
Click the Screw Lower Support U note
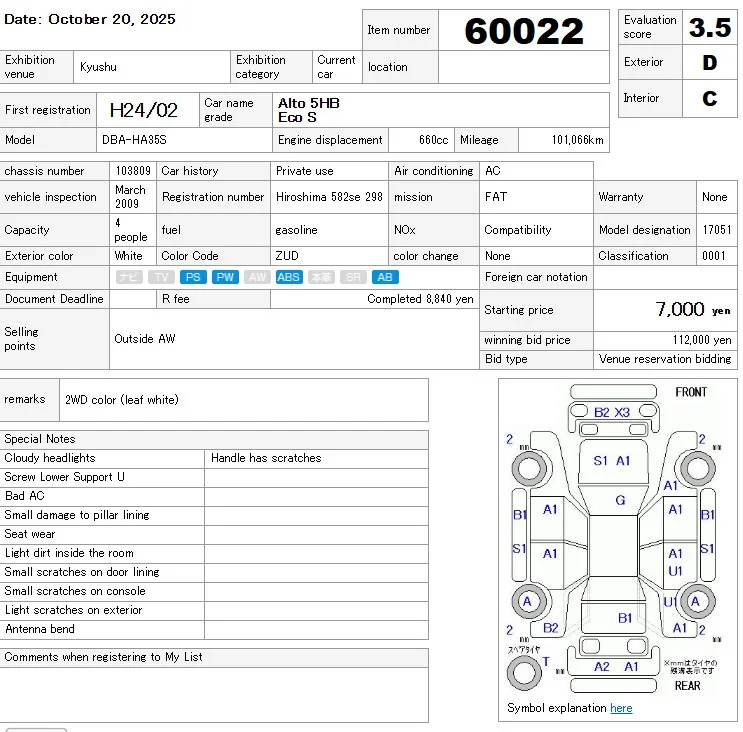(64, 477)
